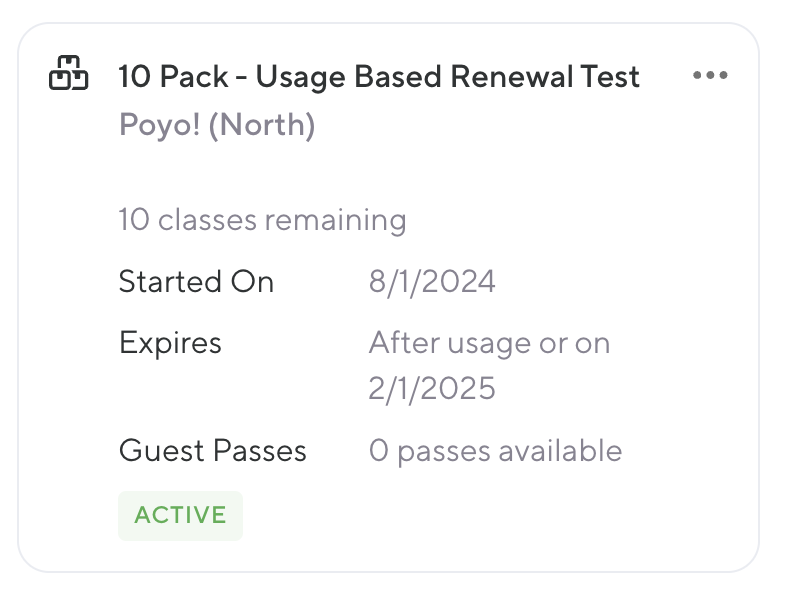The width and height of the screenshot is (794, 596).
Task: Click the word "Poyo!" under the title
Action: [x=158, y=126]
